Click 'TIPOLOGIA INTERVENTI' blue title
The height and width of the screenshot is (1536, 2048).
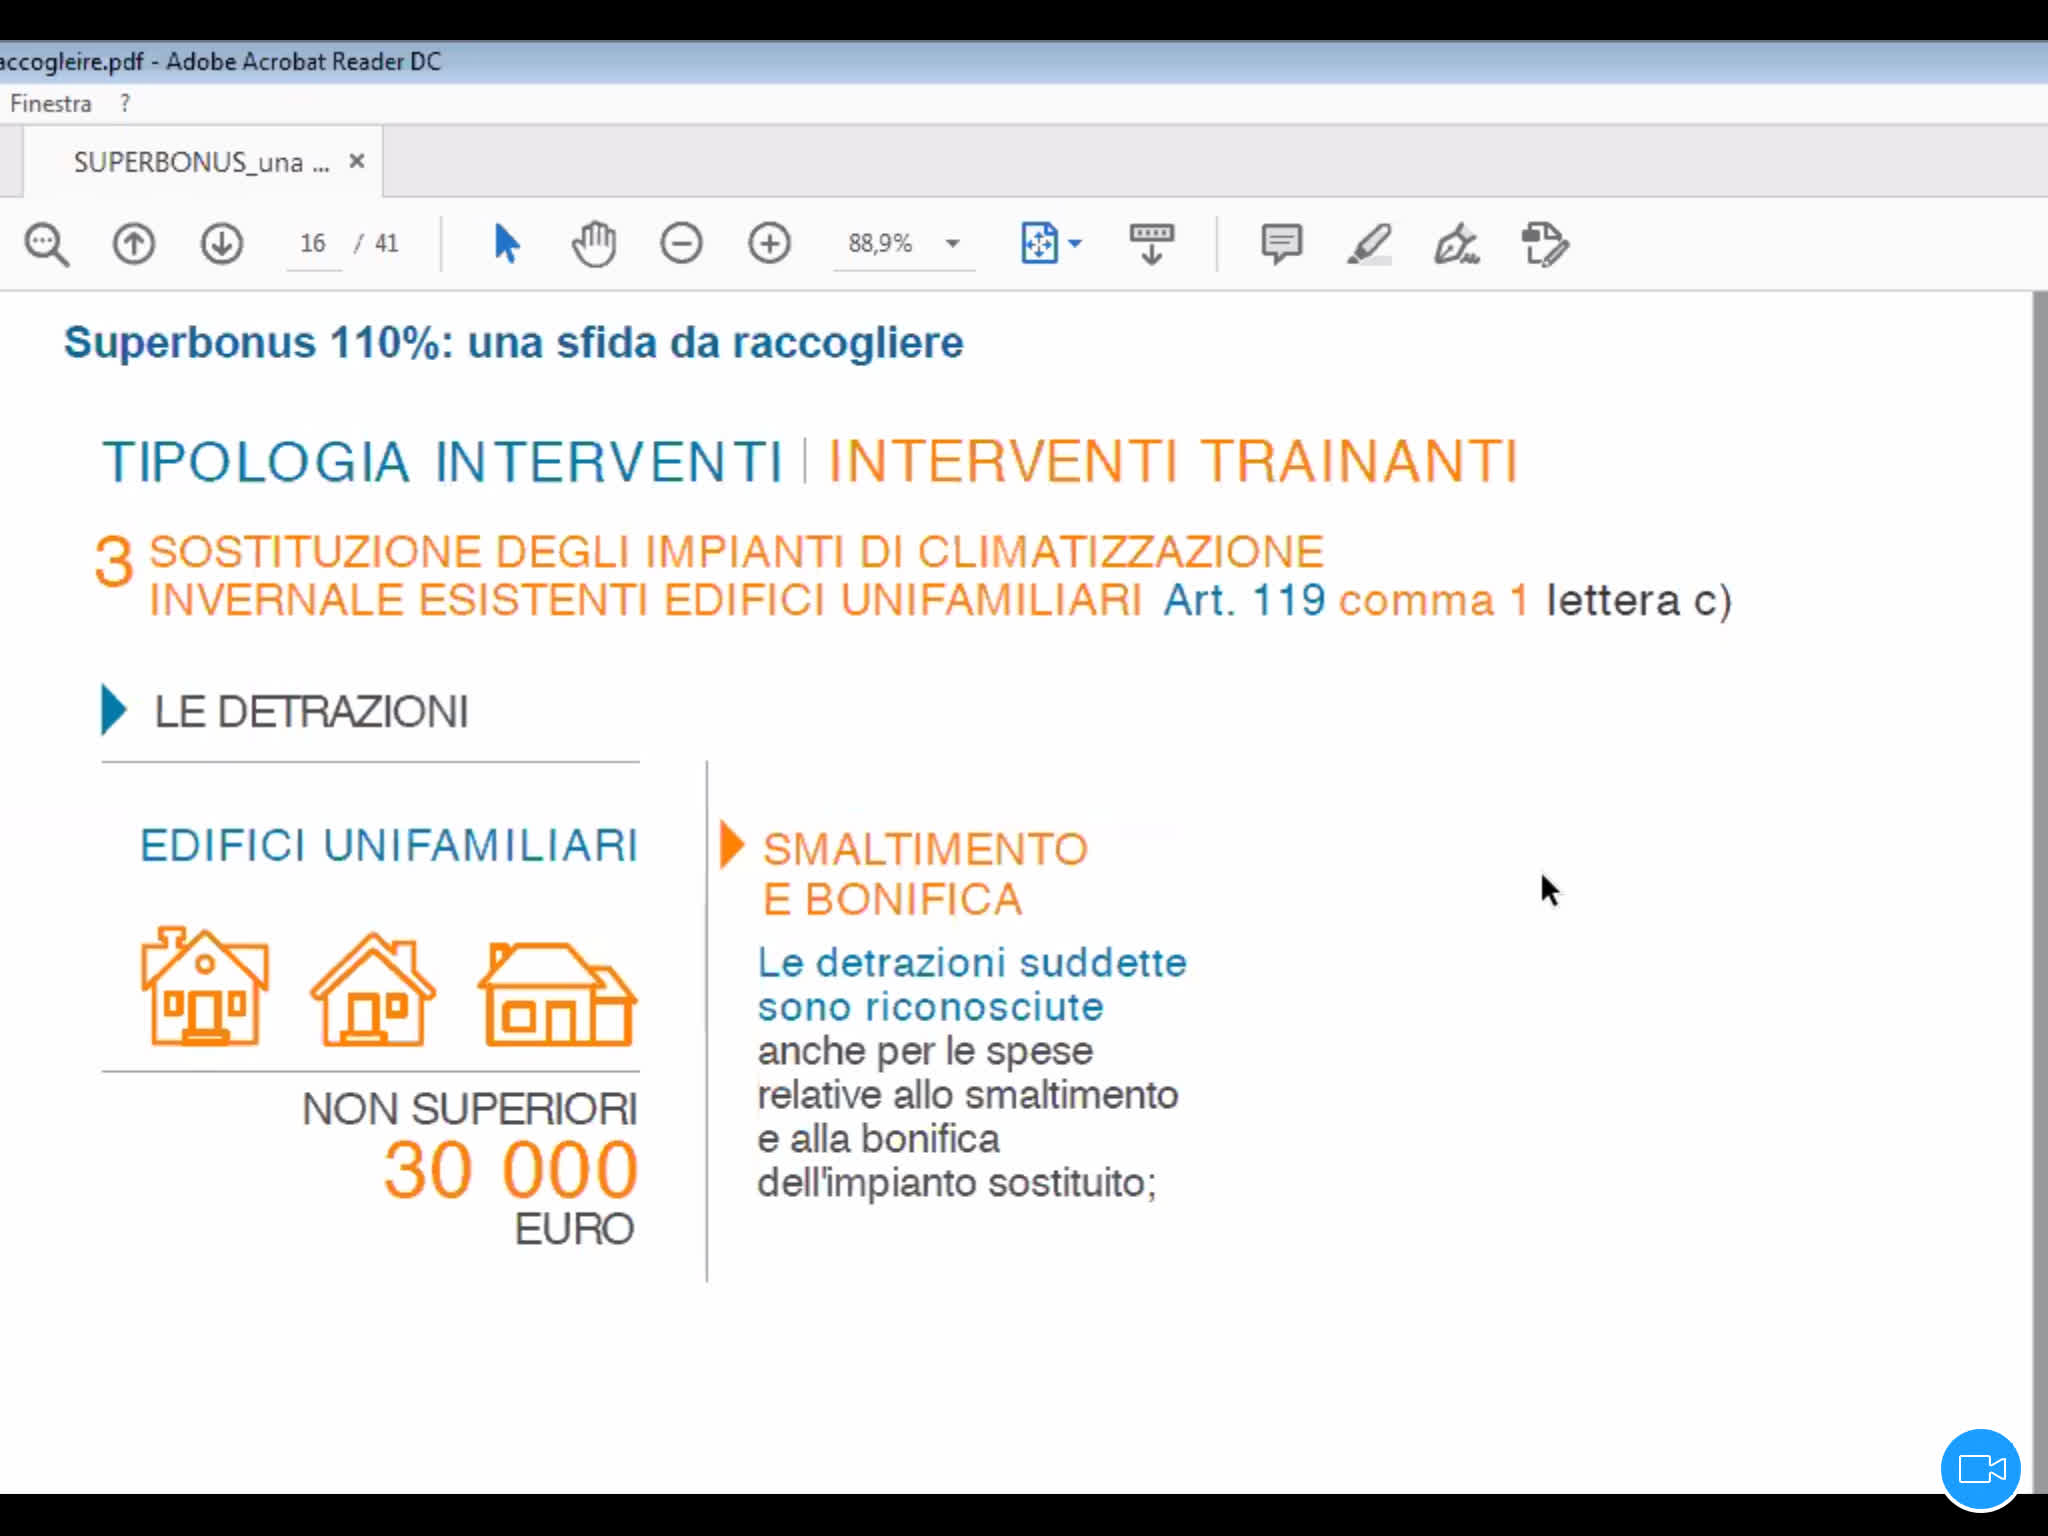pyautogui.click(x=442, y=462)
